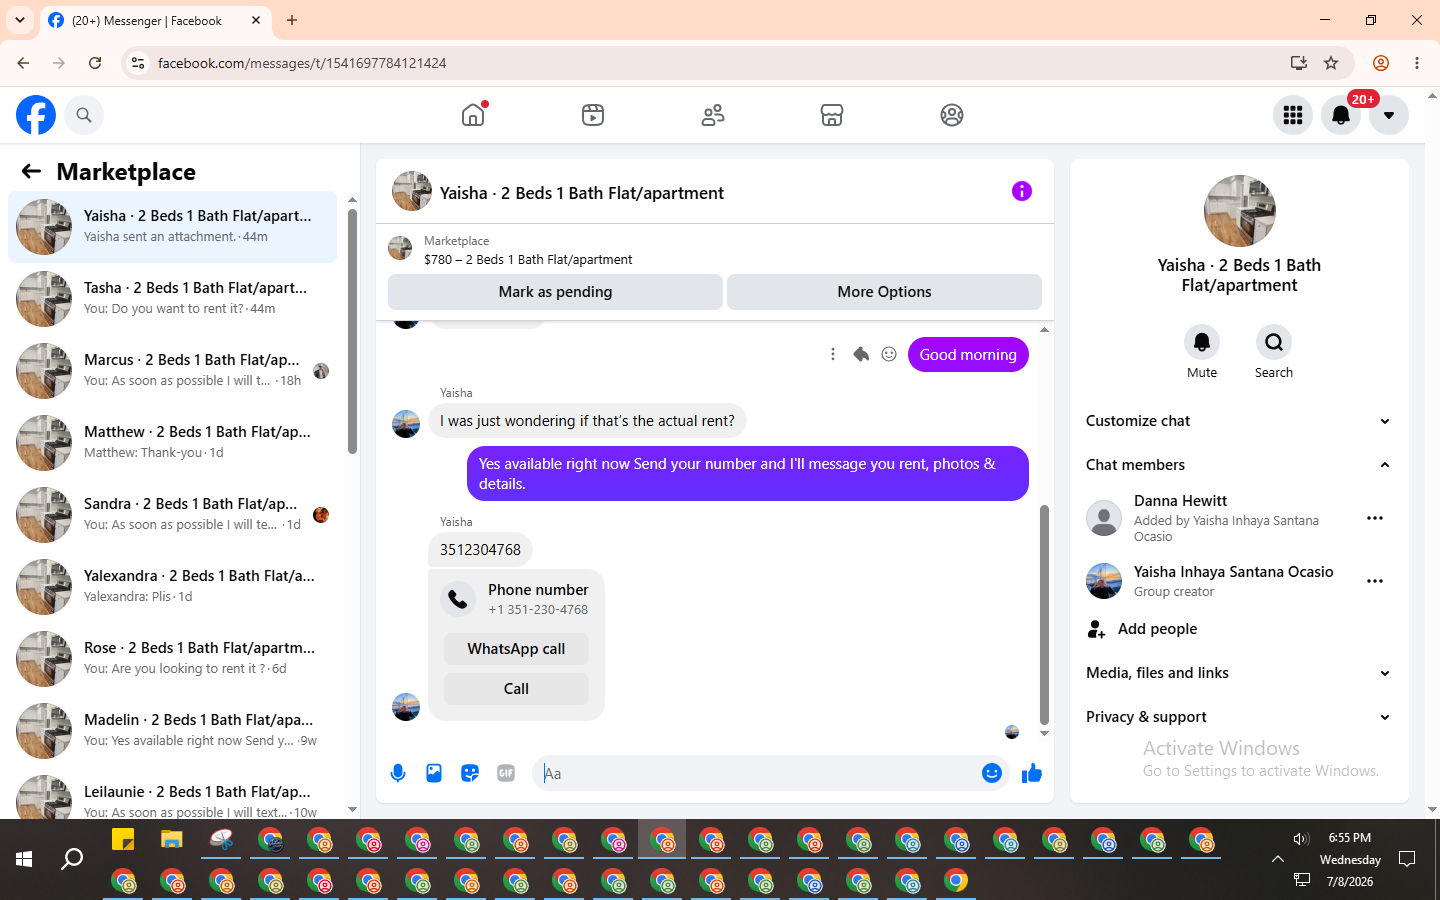
Task: Open more options for Good morning message
Action: [x=833, y=354]
